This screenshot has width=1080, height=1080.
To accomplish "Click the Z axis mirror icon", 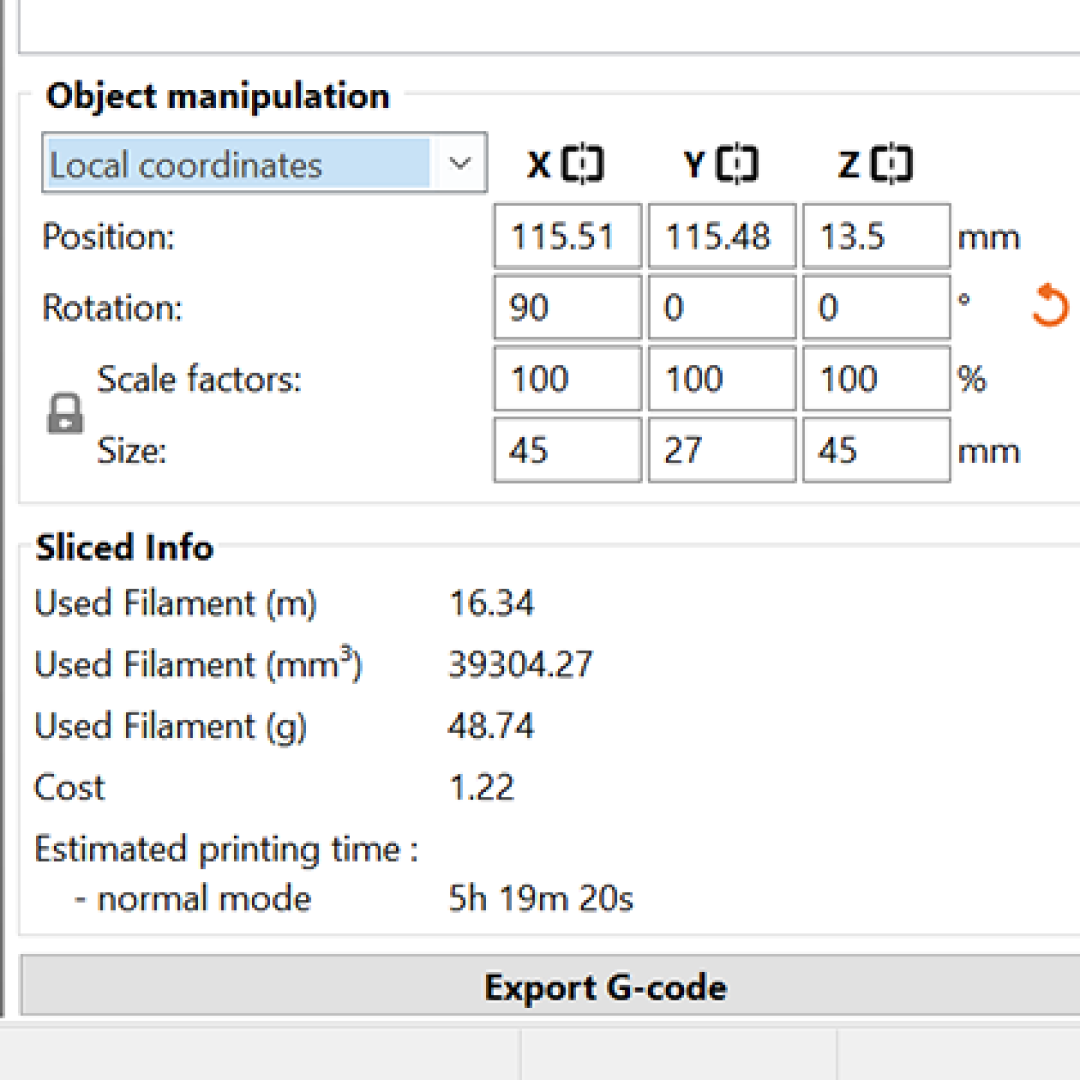I will [891, 164].
